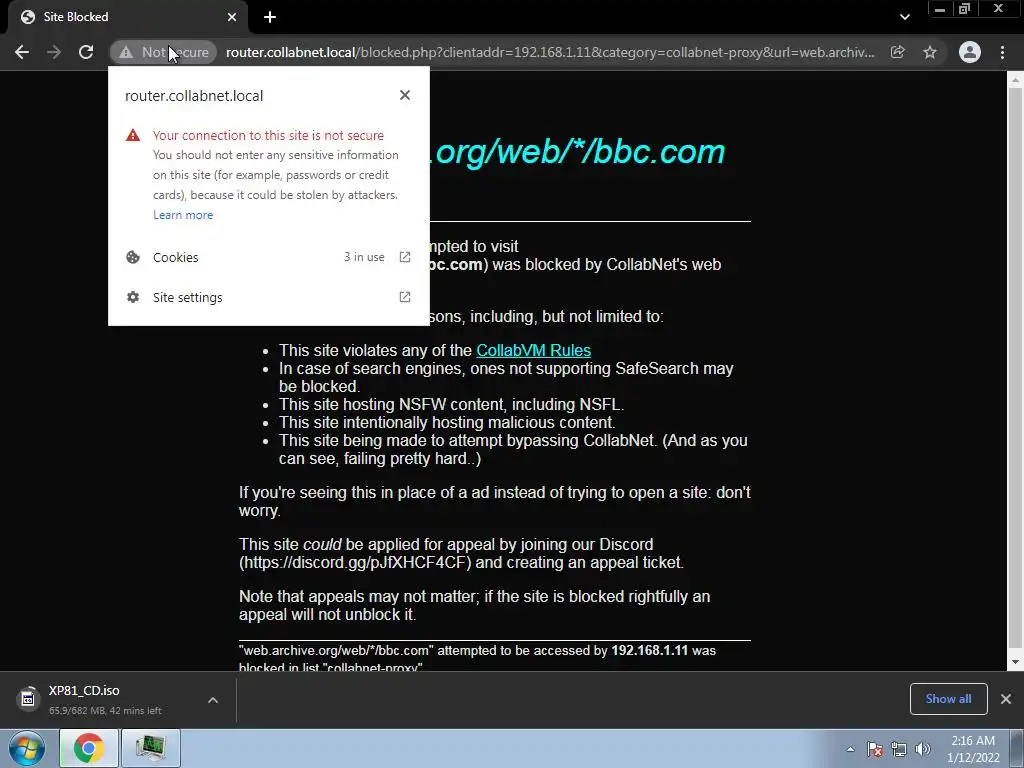The image size is (1024, 768).
Task: Open Chrome's three-dot menu
Action: point(1002,52)
